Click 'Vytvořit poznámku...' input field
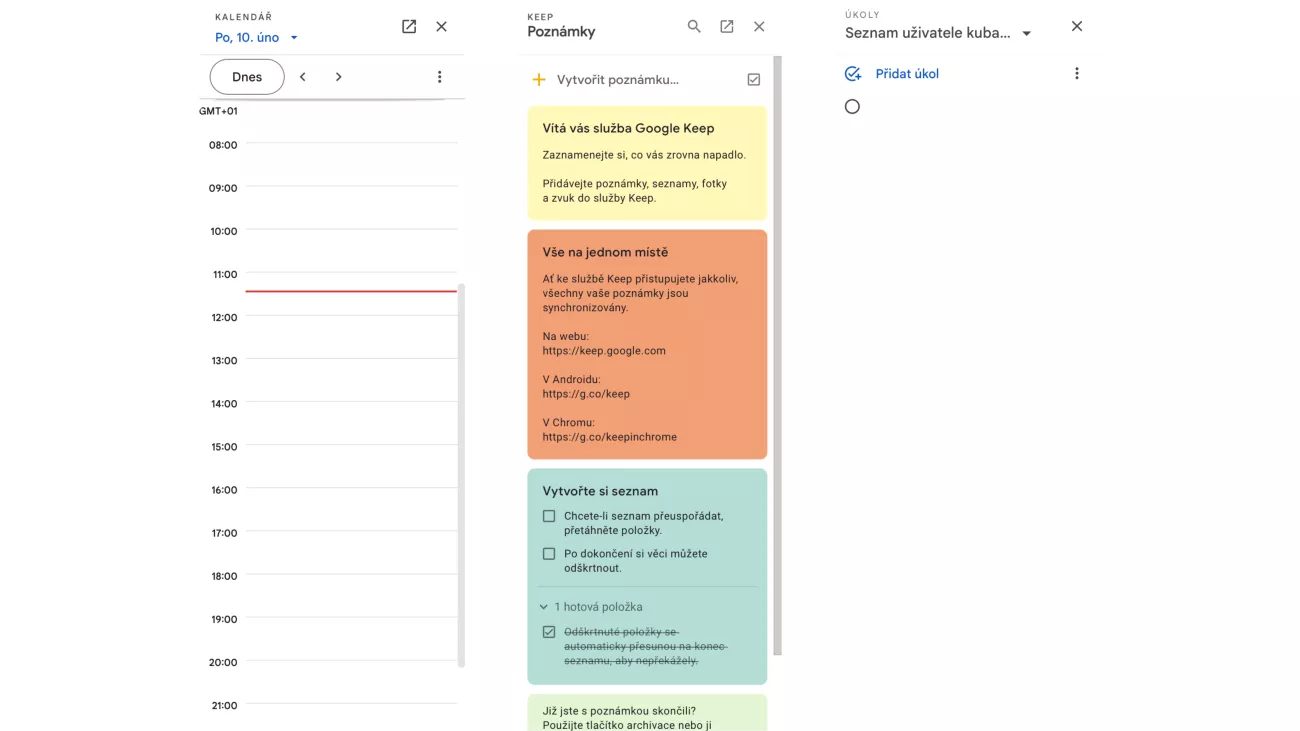The width and height of the screenshot is (1300, 731). point(617,80)
